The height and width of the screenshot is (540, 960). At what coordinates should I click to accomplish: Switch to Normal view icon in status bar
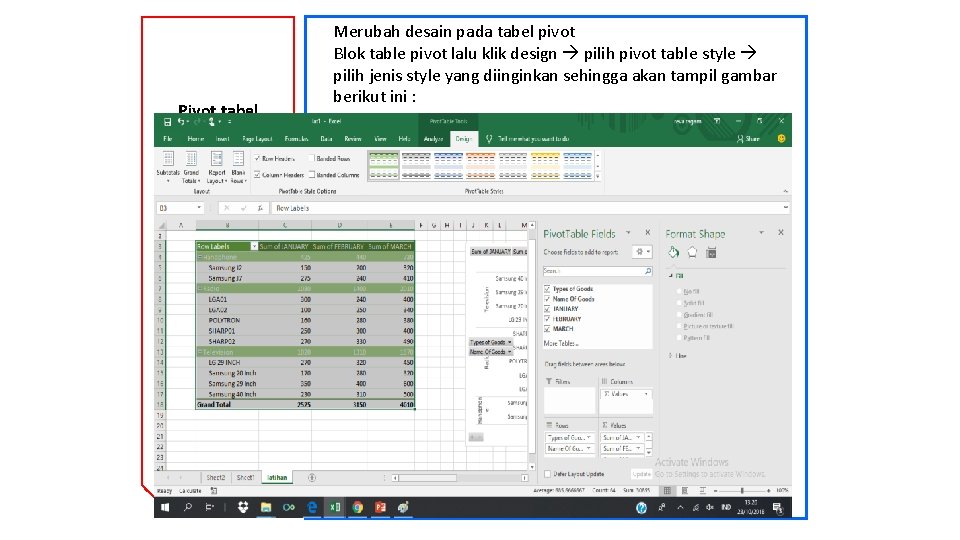coord(667,490)
